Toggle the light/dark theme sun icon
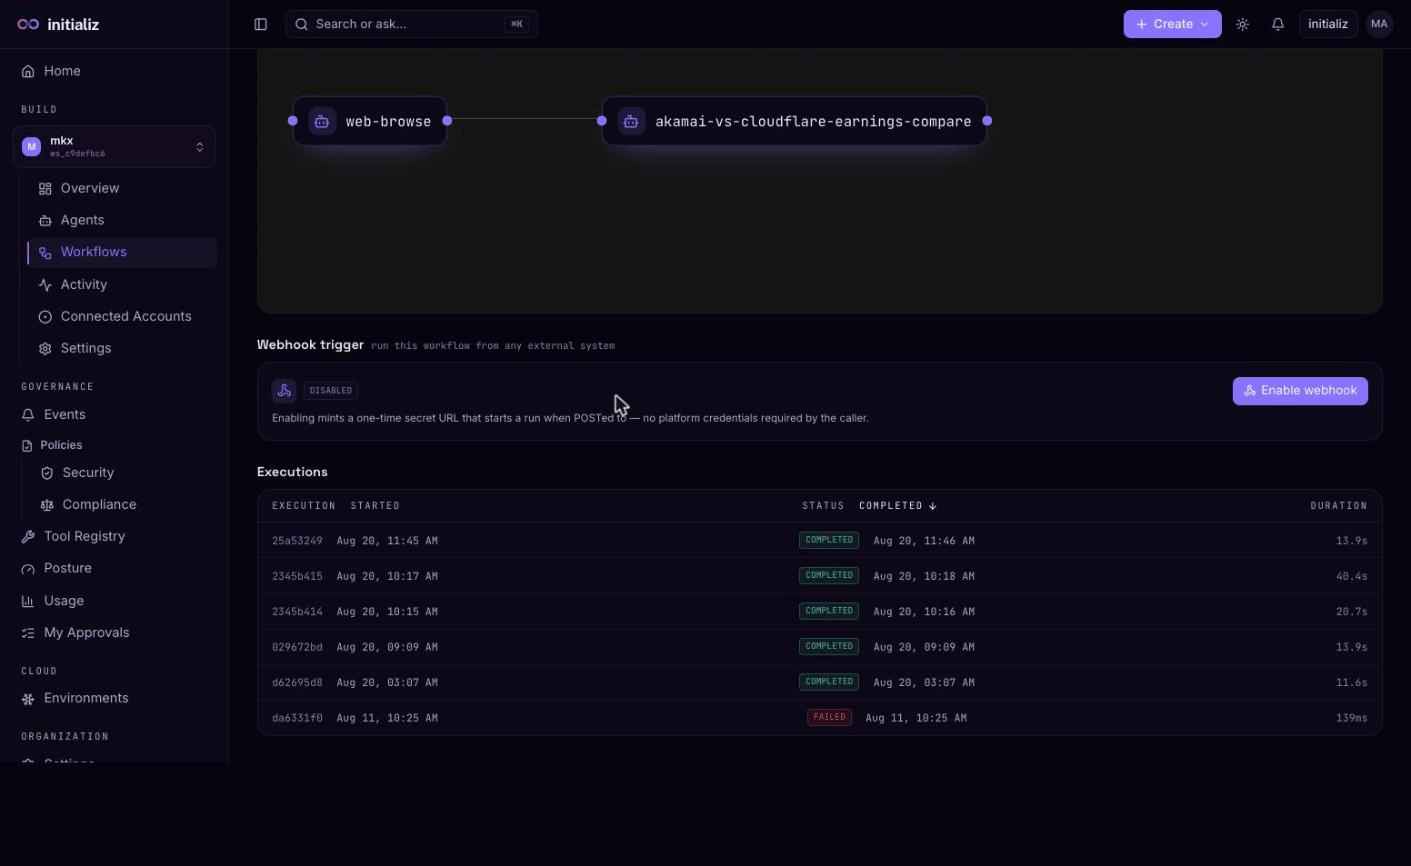The image size is (1411, 866). pyautogui.click(x=1243, y=24)
